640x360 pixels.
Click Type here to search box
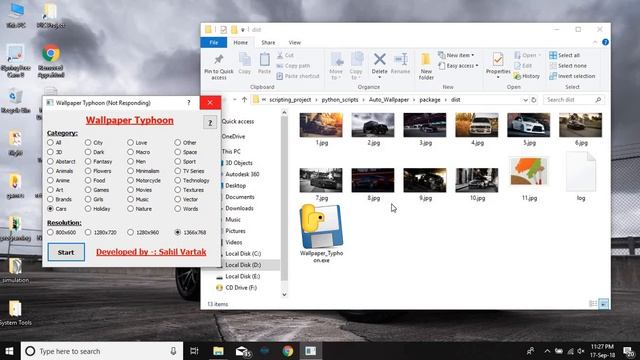[102, 351]
